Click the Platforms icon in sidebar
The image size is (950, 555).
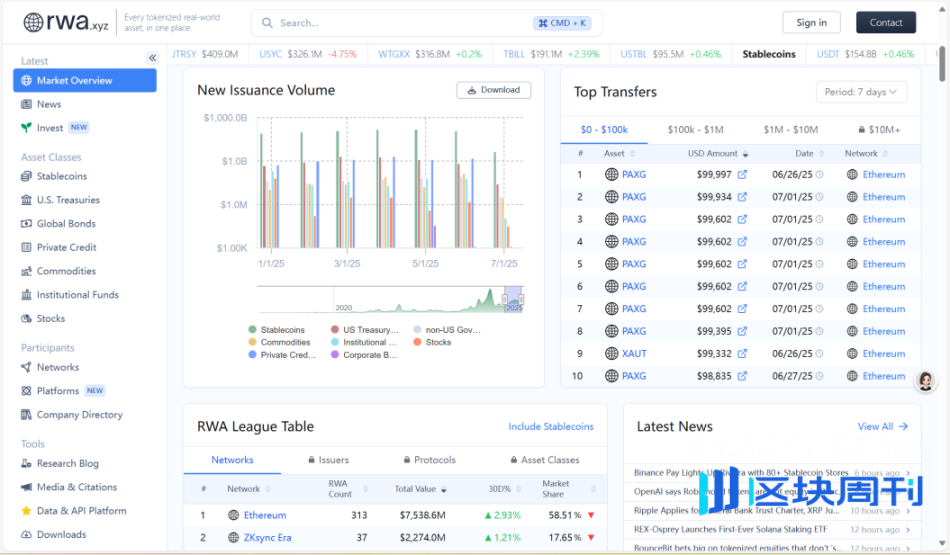coord(26,391)
